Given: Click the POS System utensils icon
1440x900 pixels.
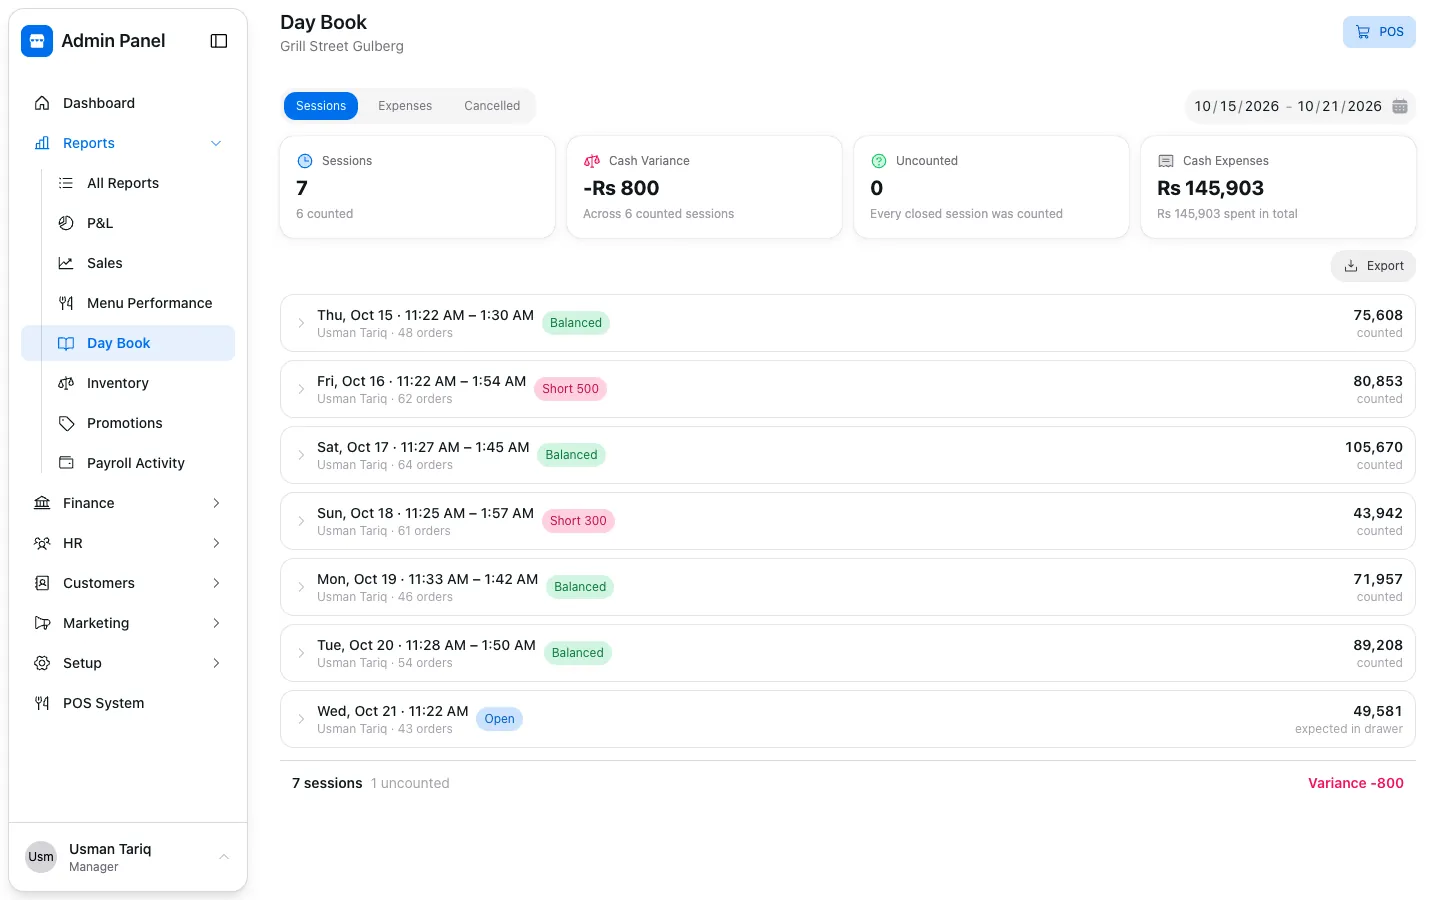Looking at the screenshot, I should coord(42,703).
